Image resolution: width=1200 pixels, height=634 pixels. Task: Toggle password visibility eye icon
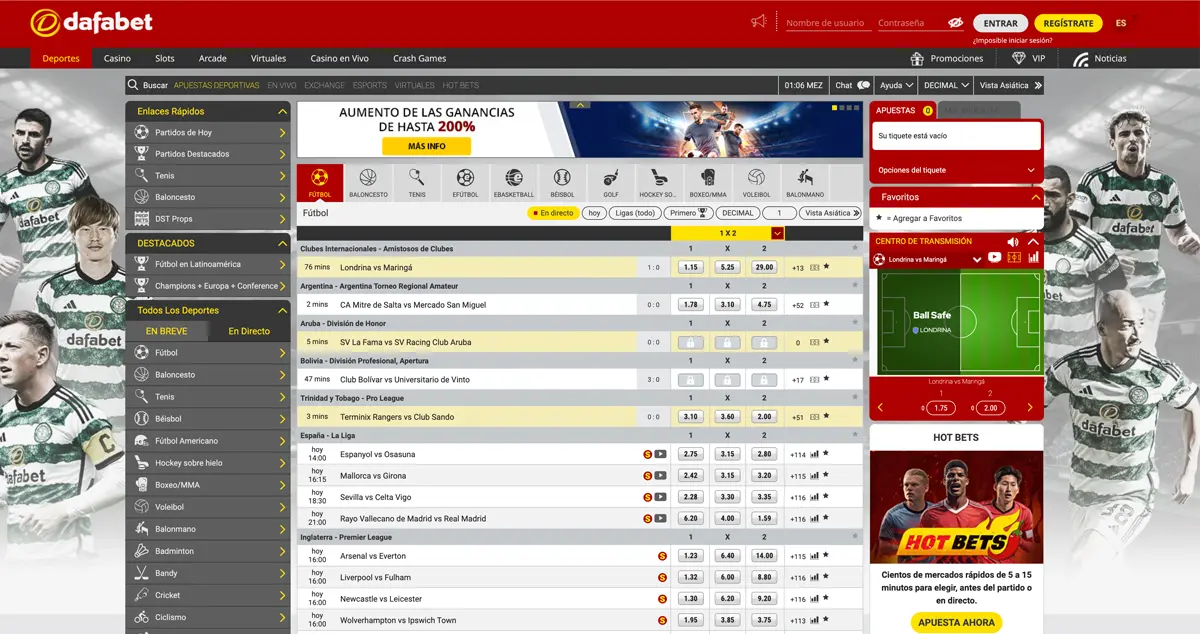(x=956, y=23)
